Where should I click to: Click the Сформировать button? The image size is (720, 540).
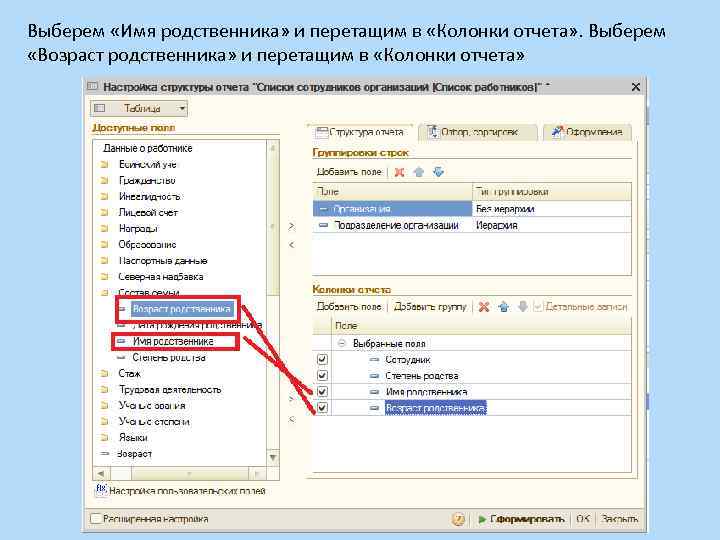click(x=521, y=519)
